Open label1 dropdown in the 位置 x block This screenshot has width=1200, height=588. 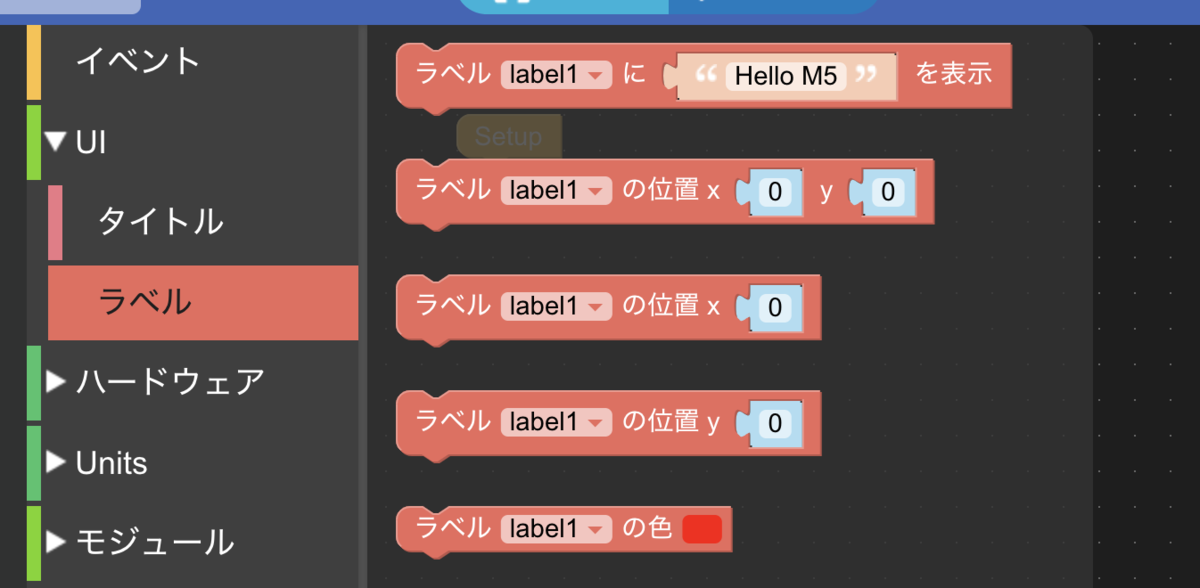click(x=555, y=307)
